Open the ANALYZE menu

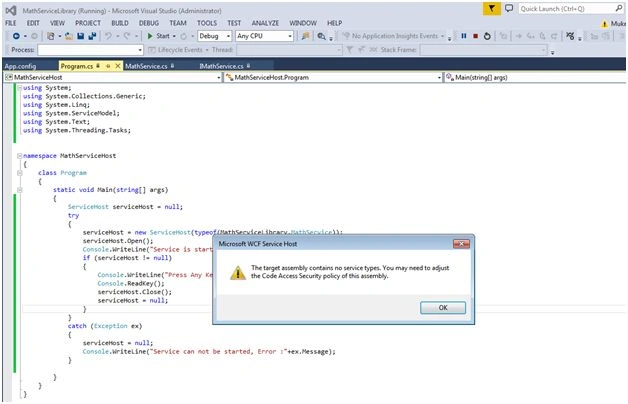pos(265,23)
